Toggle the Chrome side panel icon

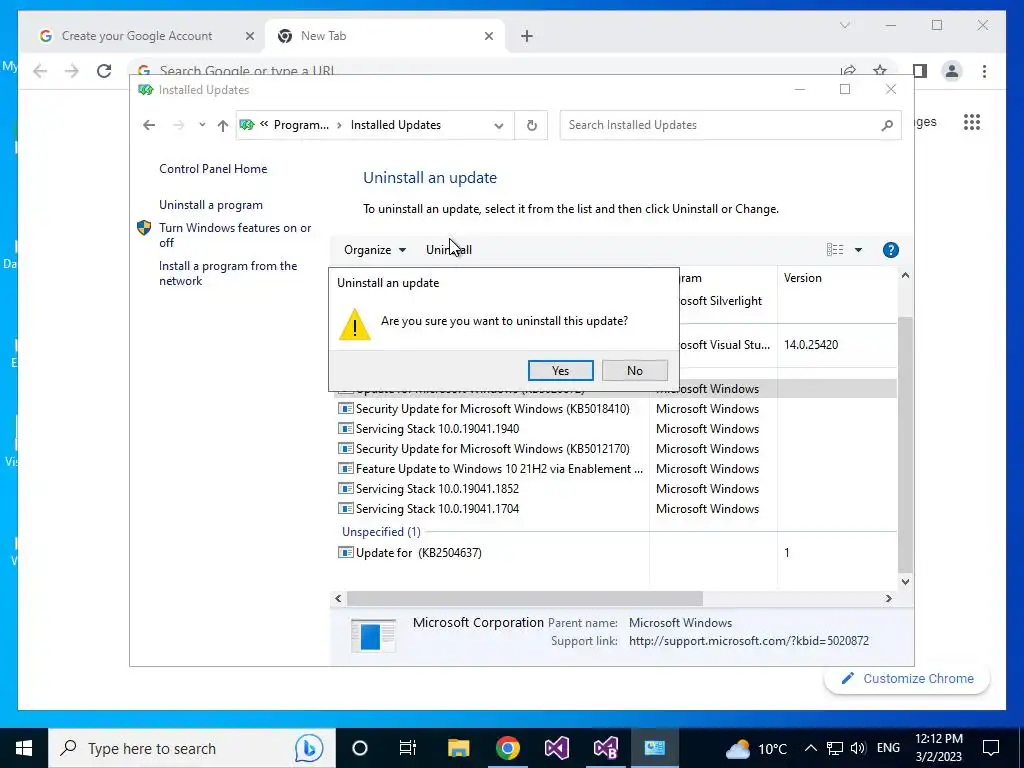click(920, 71)
